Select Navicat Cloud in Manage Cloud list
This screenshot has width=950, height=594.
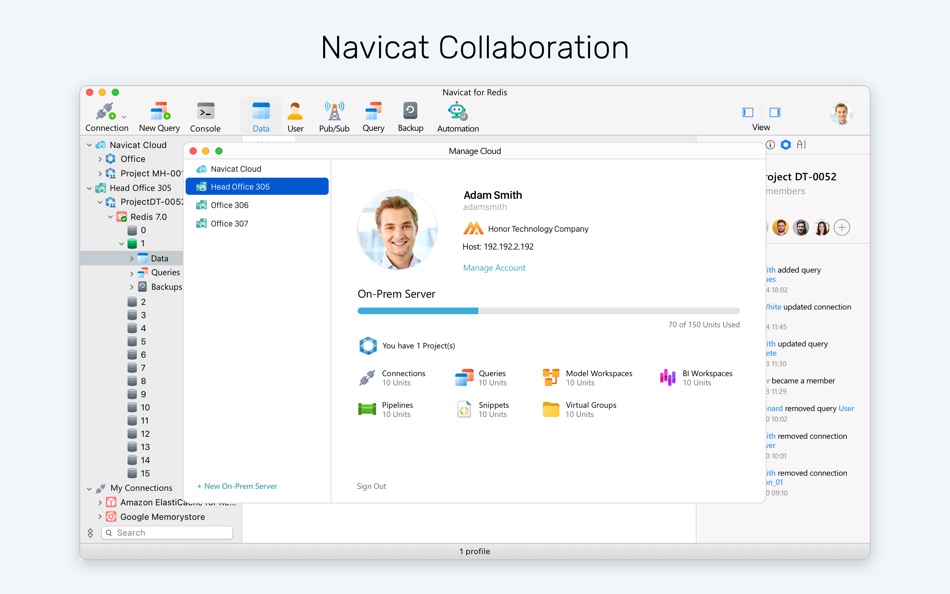[x=257, y=169]
